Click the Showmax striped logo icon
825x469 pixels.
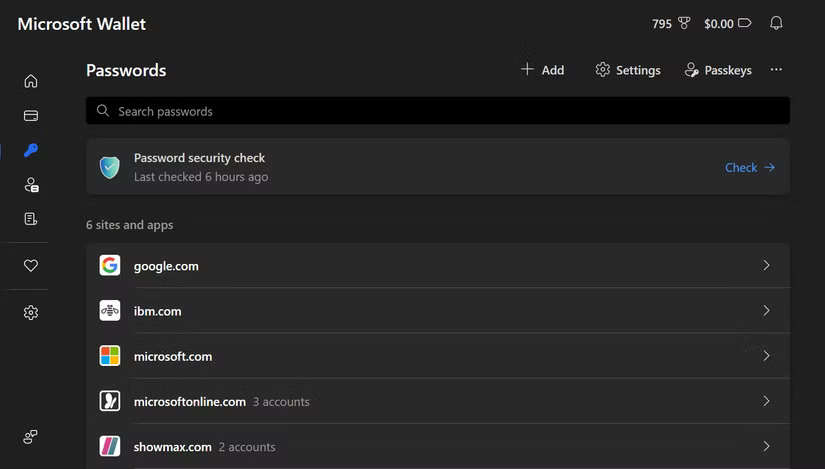click(109, 446)
